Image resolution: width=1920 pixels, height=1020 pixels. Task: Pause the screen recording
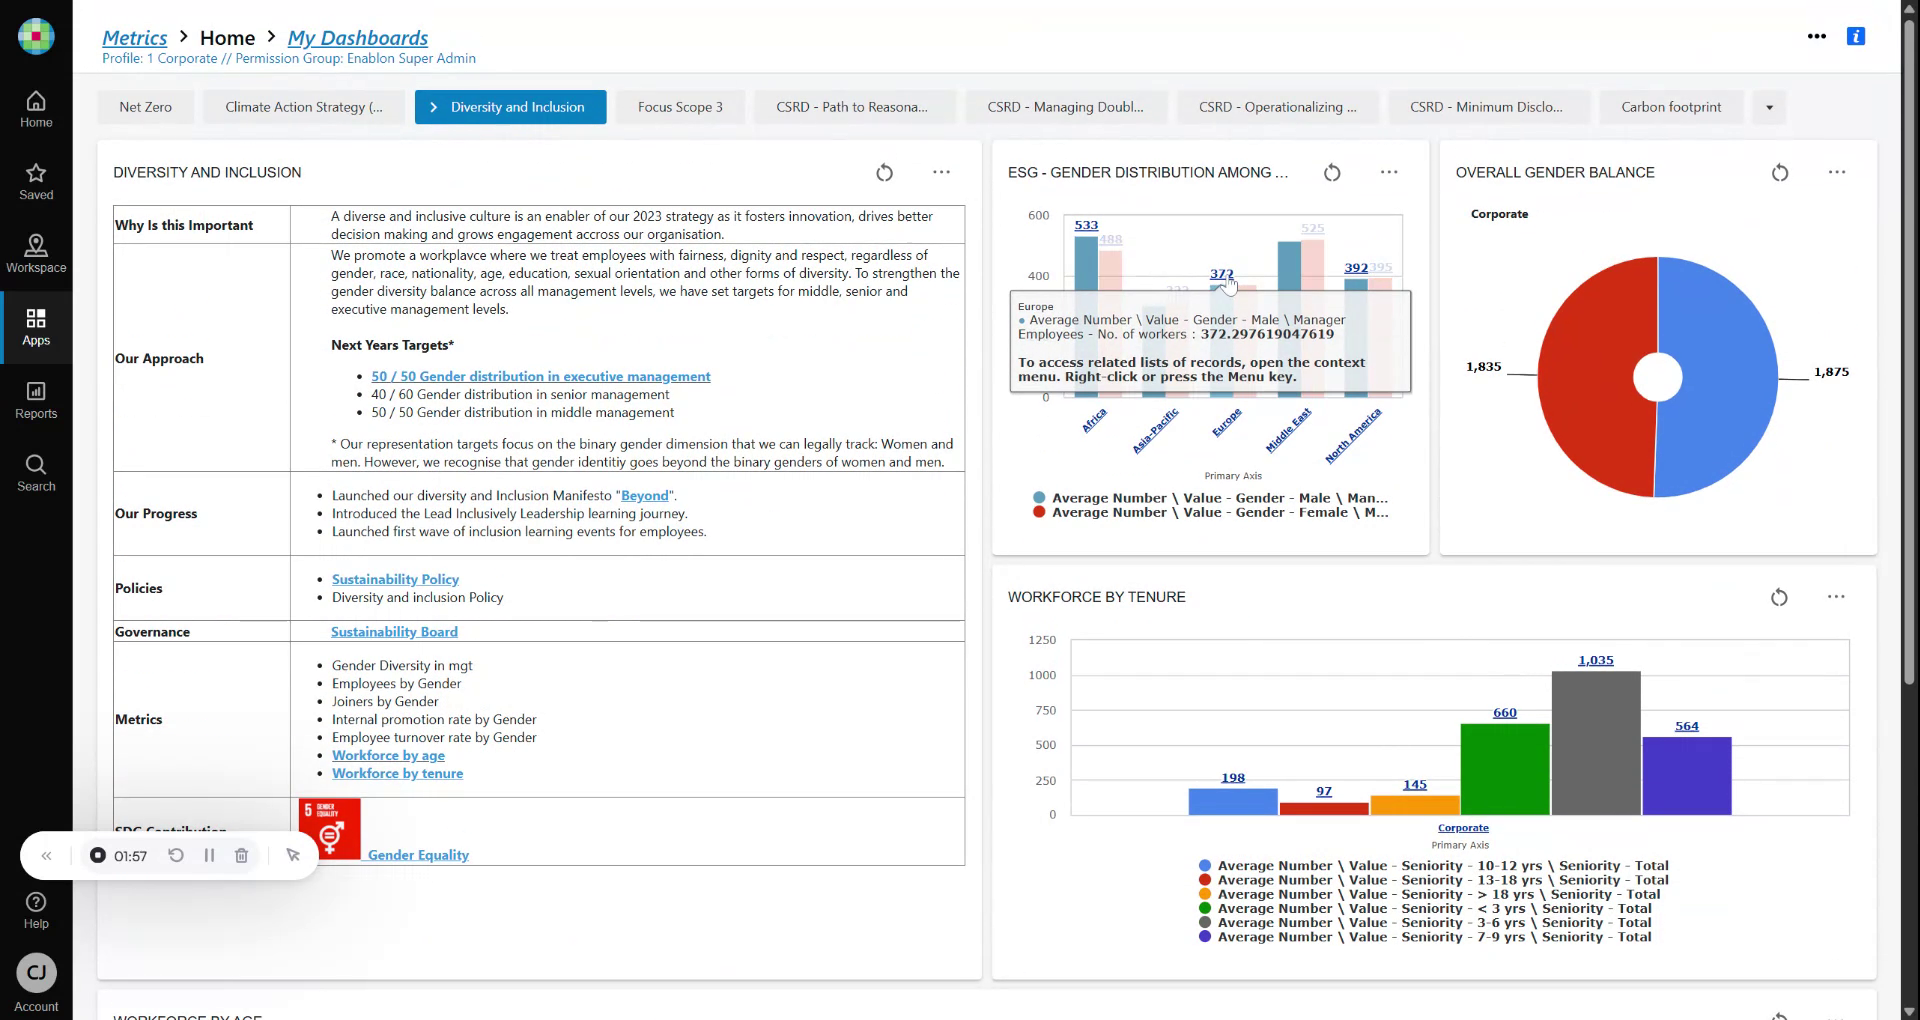(x=209, y=856)
